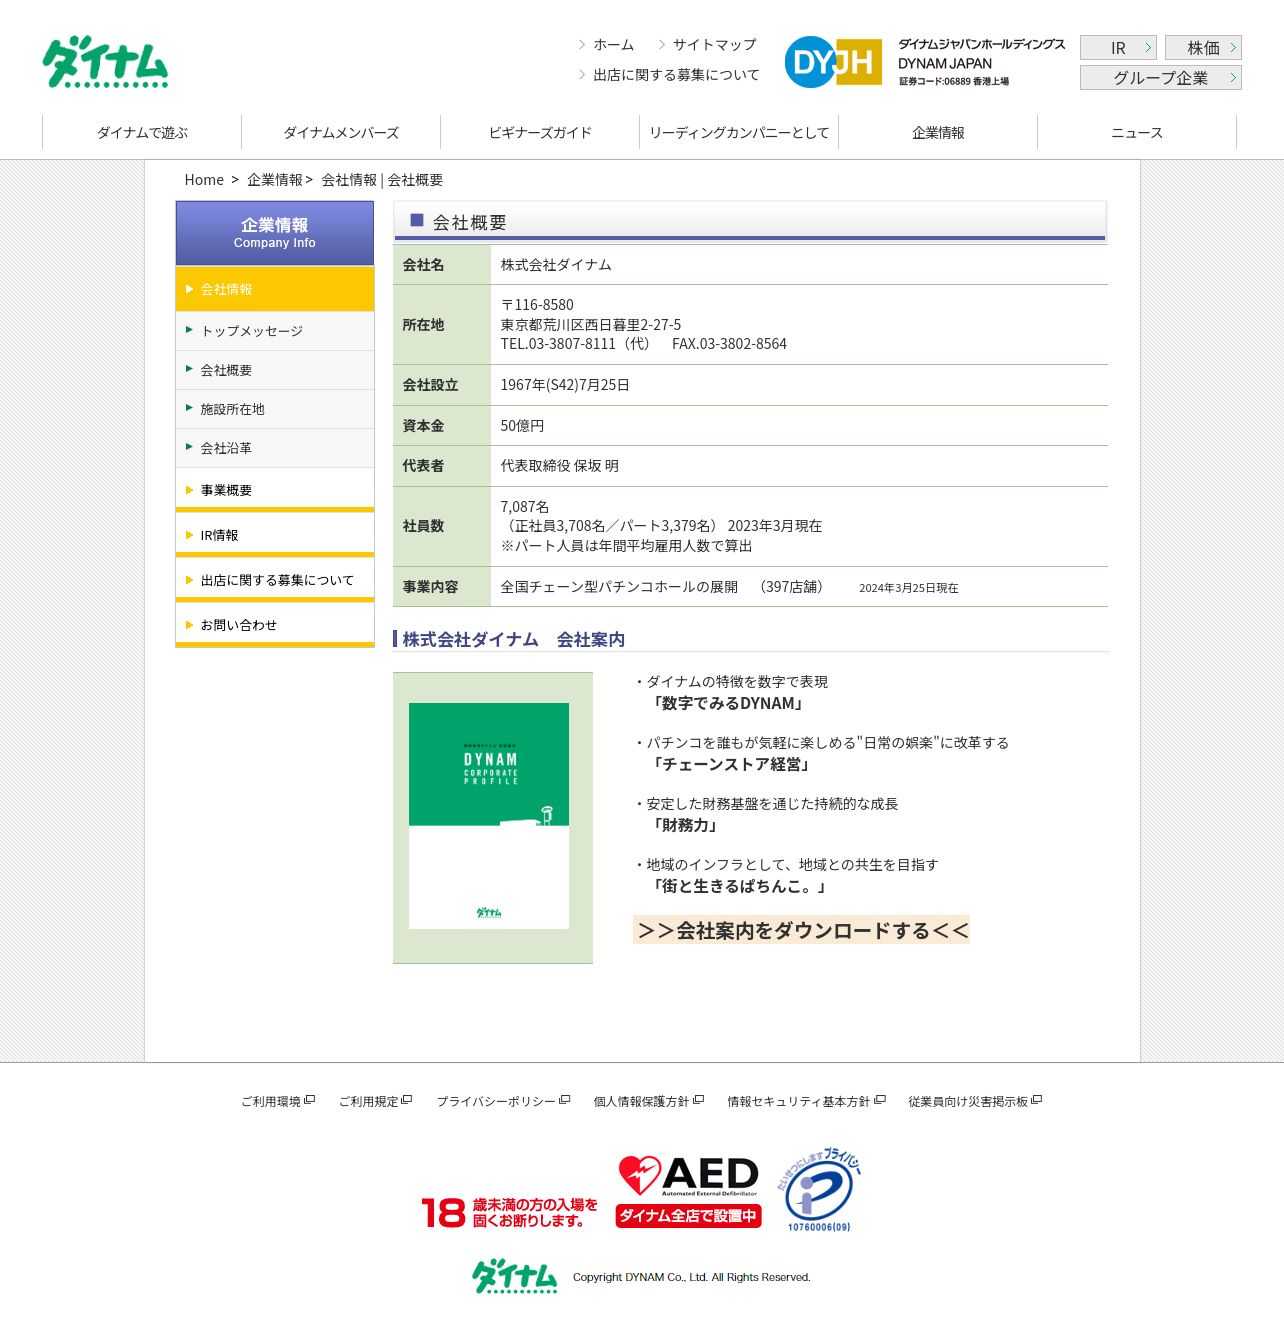Viewport: 1284px width, 1324px height.
Task: Open the ビギナーズガイド menu
Action: tap(540, 132)
